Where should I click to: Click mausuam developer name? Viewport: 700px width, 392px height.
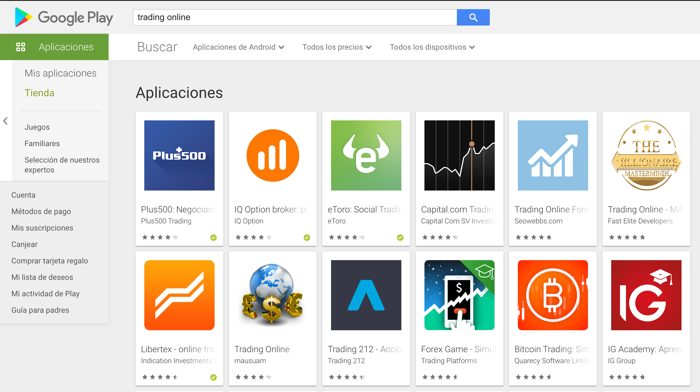point(250,361)
